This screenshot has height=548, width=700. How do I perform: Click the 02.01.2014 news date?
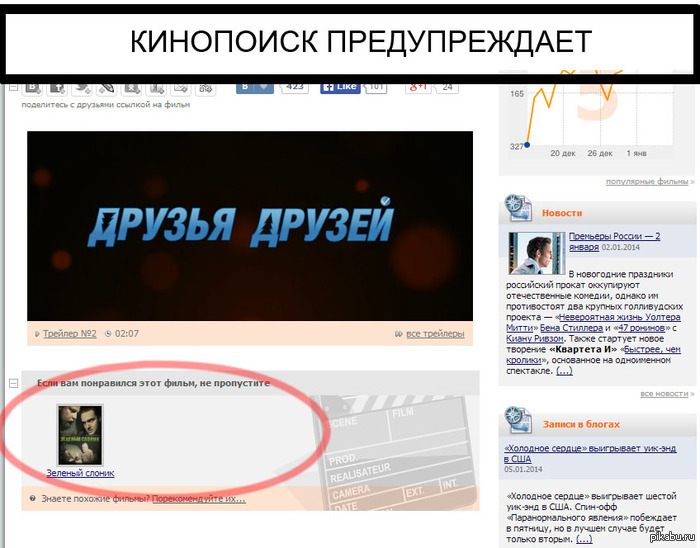[621, 247]
